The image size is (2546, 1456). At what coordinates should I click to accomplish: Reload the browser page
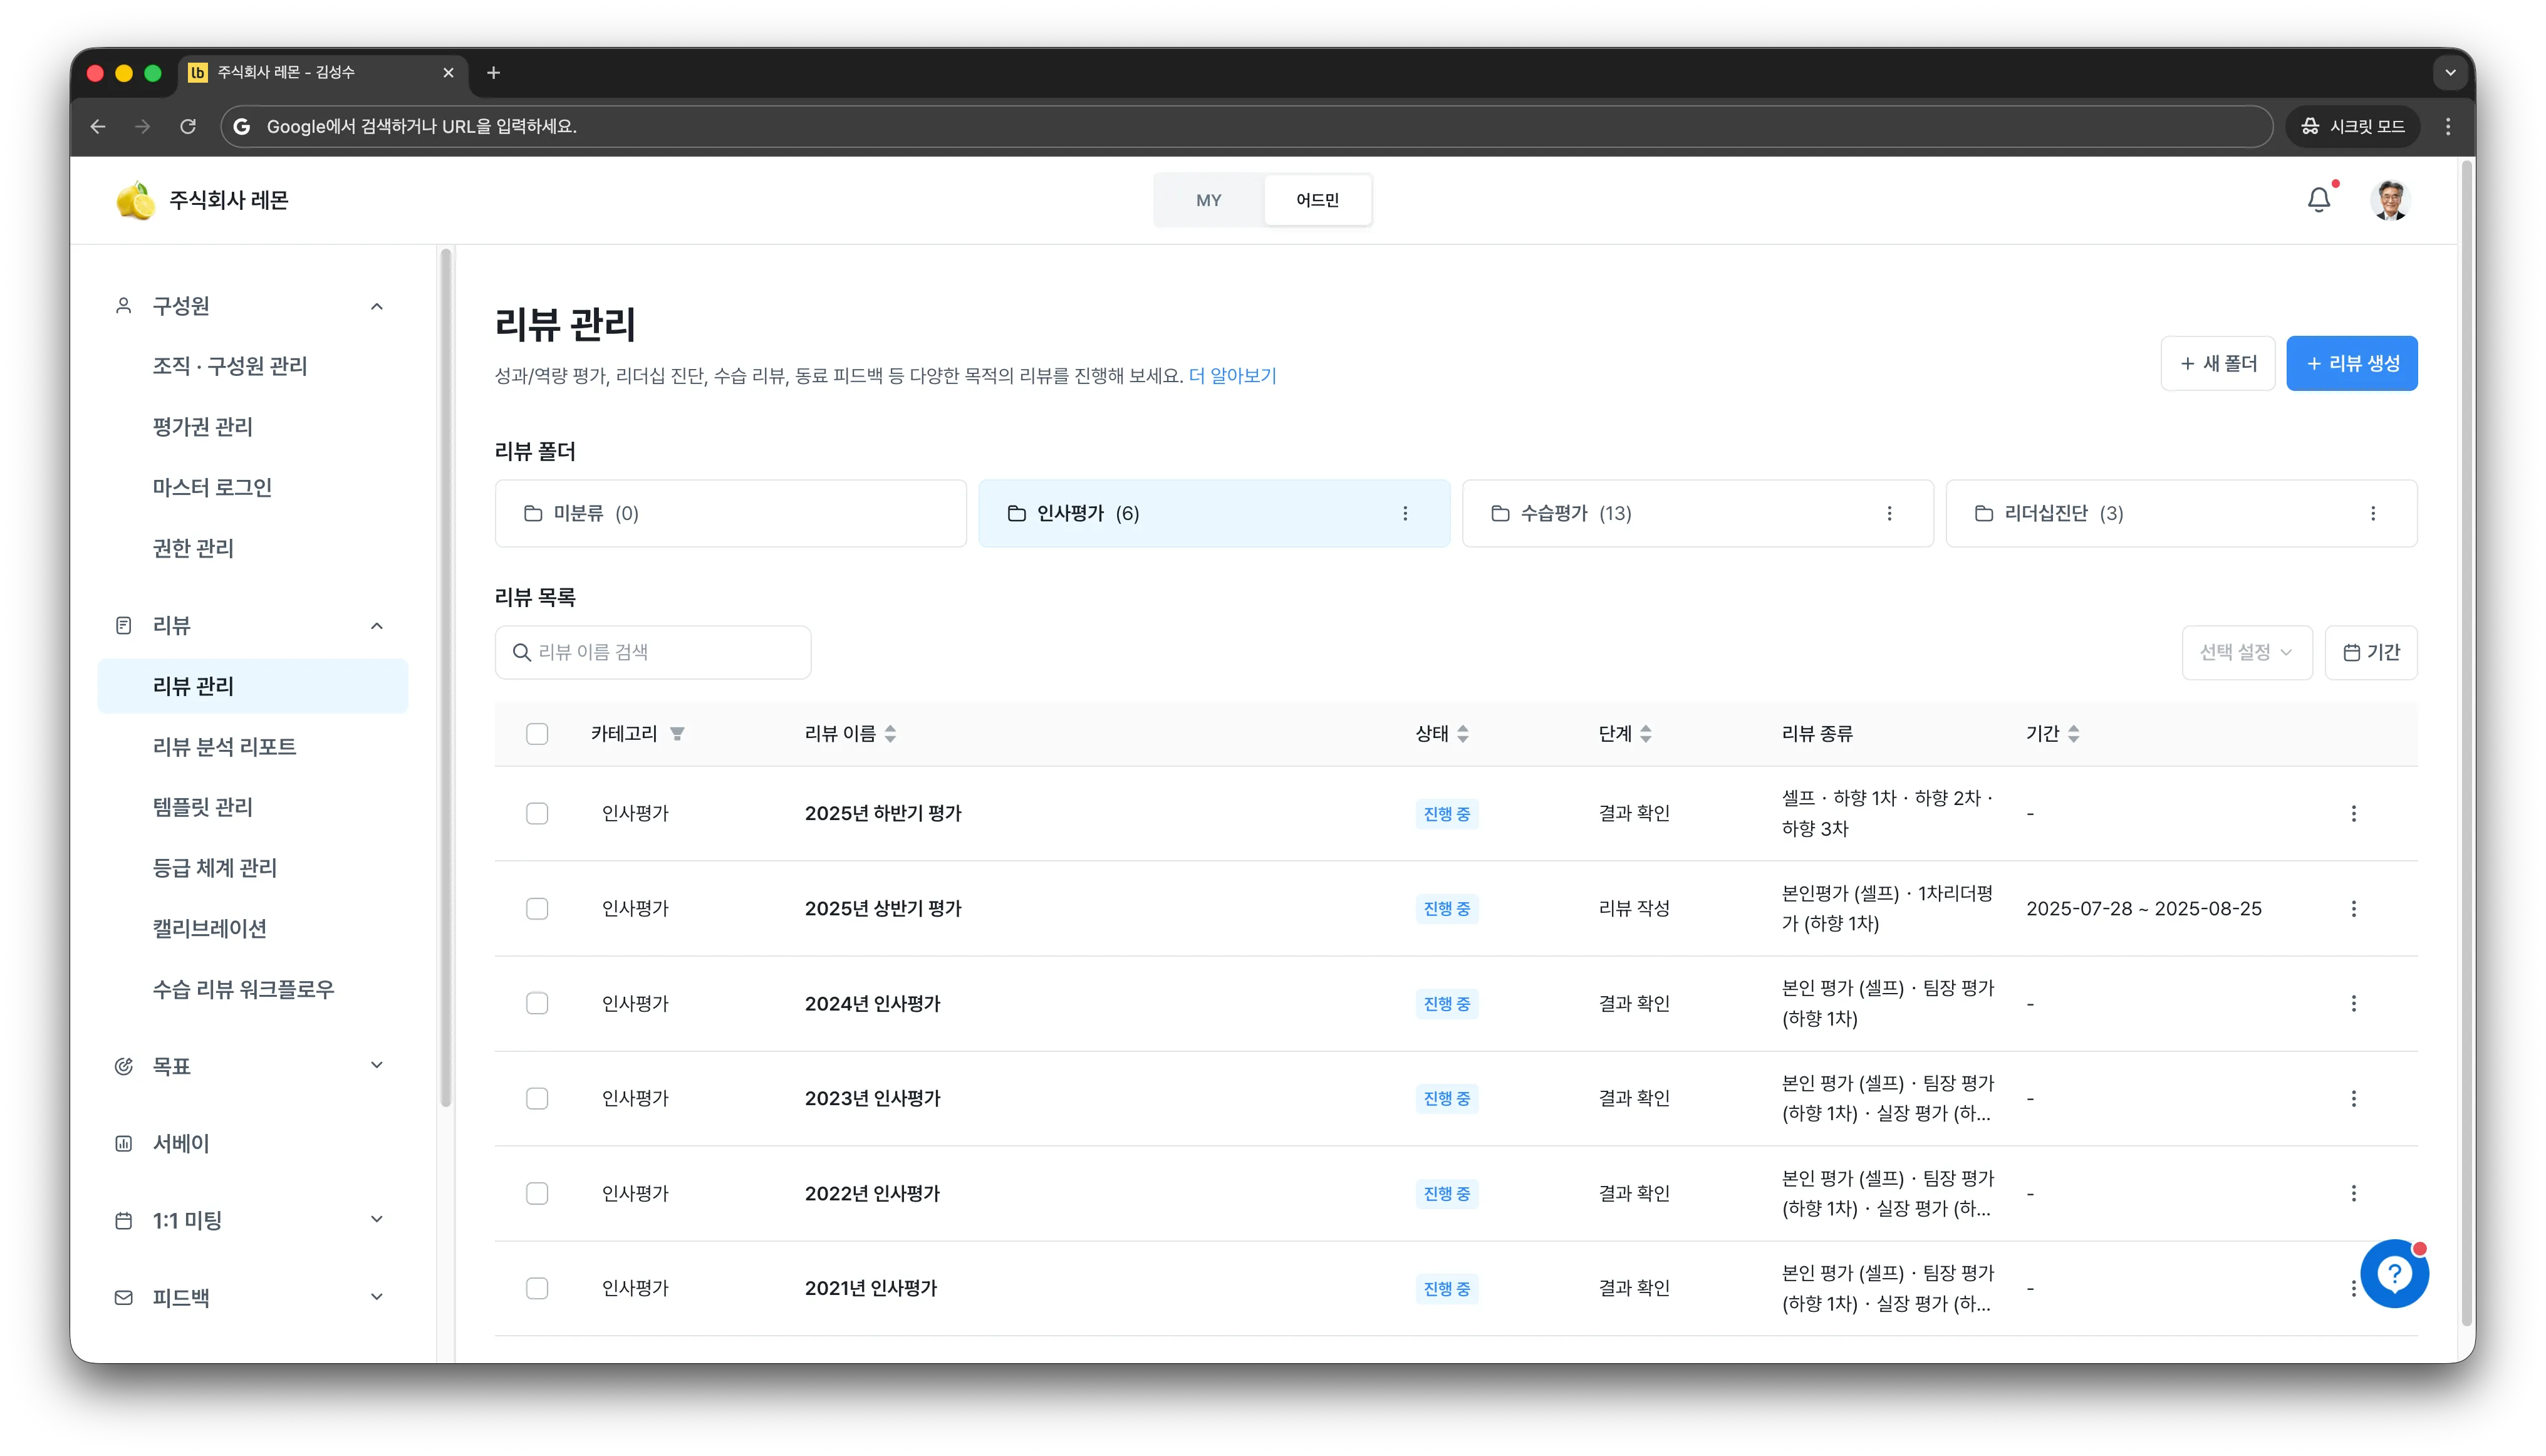click(x=188, y=126)
